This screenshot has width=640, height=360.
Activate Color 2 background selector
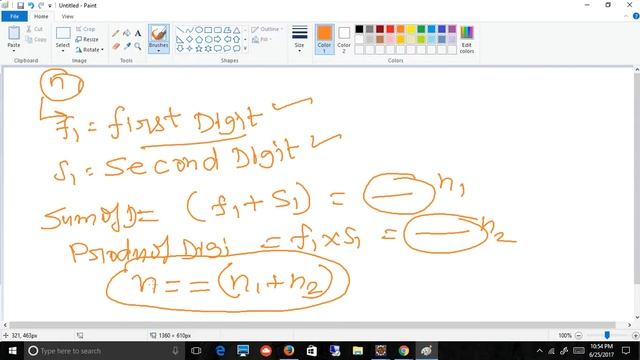coord(344,39)
